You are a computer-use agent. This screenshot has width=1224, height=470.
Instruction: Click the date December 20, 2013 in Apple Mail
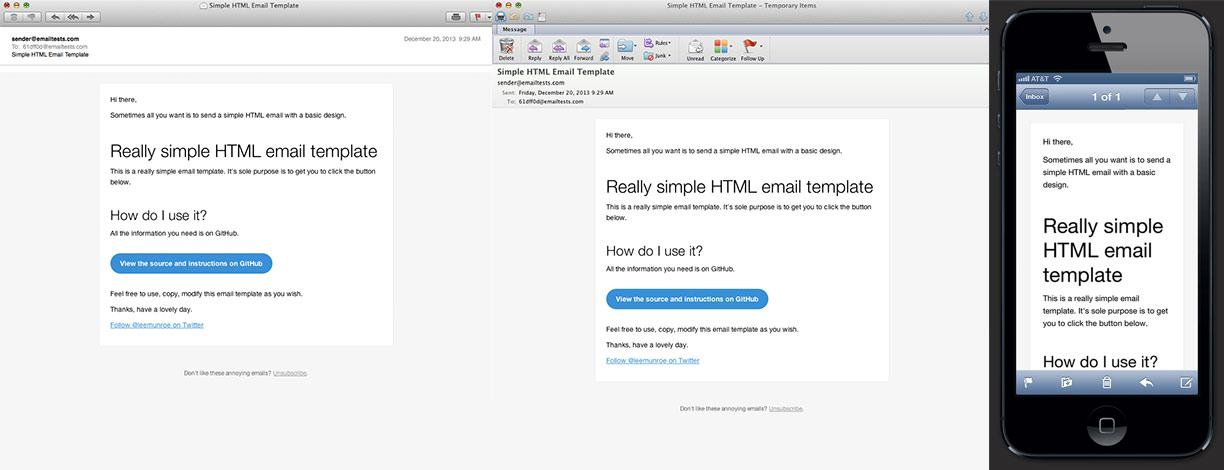(x=429, y=39)
